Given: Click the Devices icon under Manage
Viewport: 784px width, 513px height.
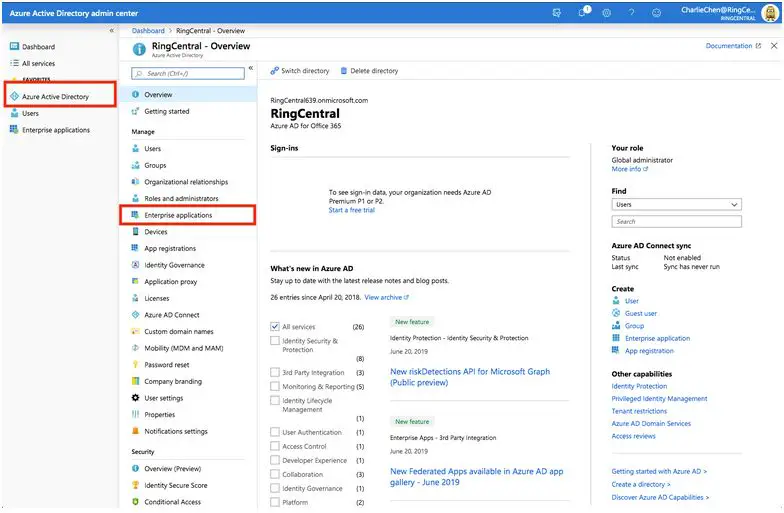Looking at the screenshot, I should click(x=135, y=232).
